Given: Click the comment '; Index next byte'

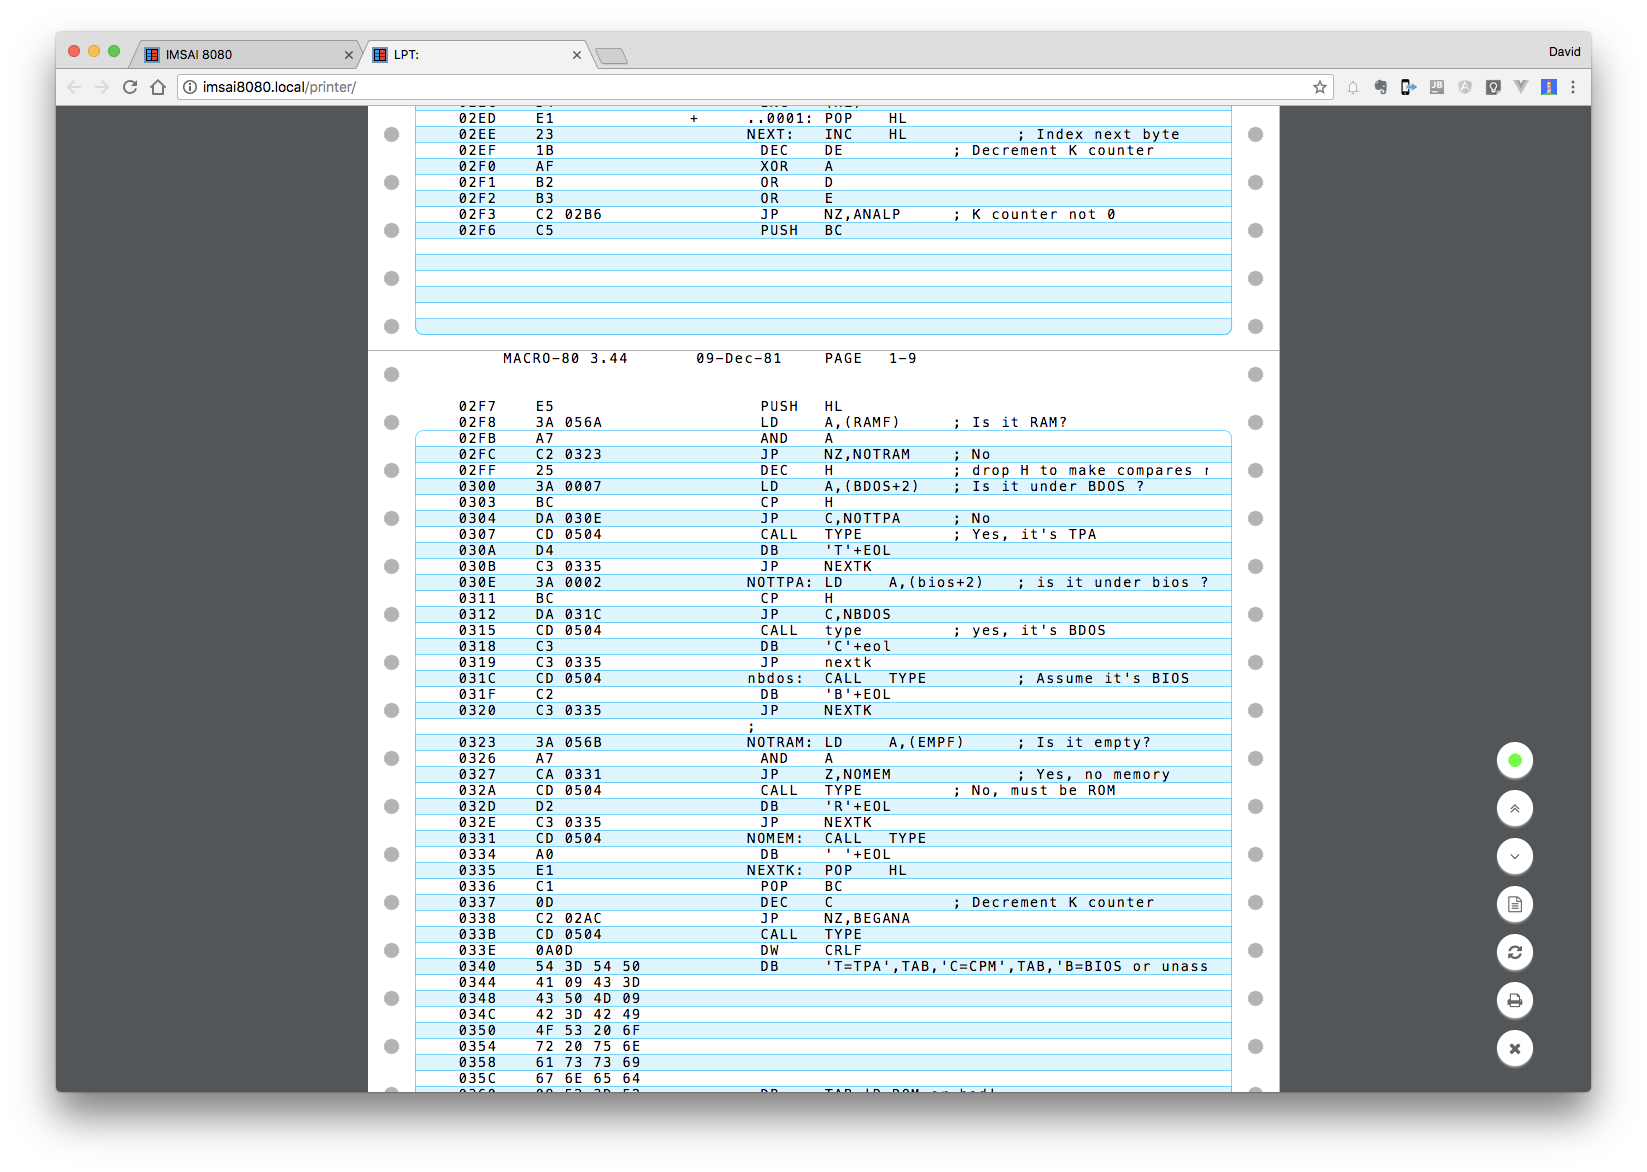Looking at the screenshot, I should coord(1098,134).
